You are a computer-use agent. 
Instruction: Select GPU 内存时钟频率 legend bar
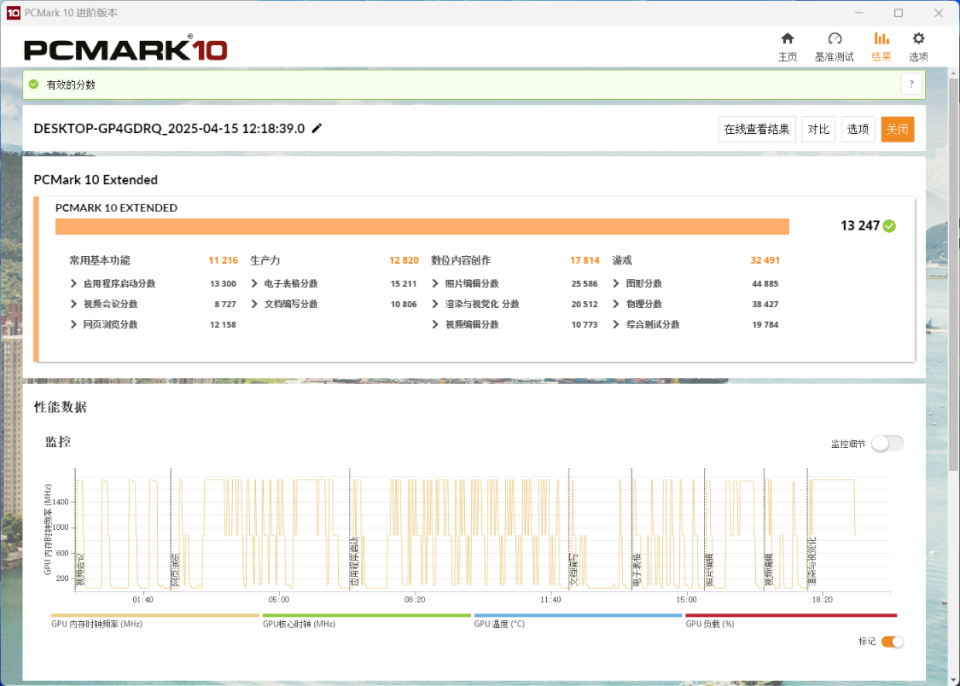(x=156, y=616)
